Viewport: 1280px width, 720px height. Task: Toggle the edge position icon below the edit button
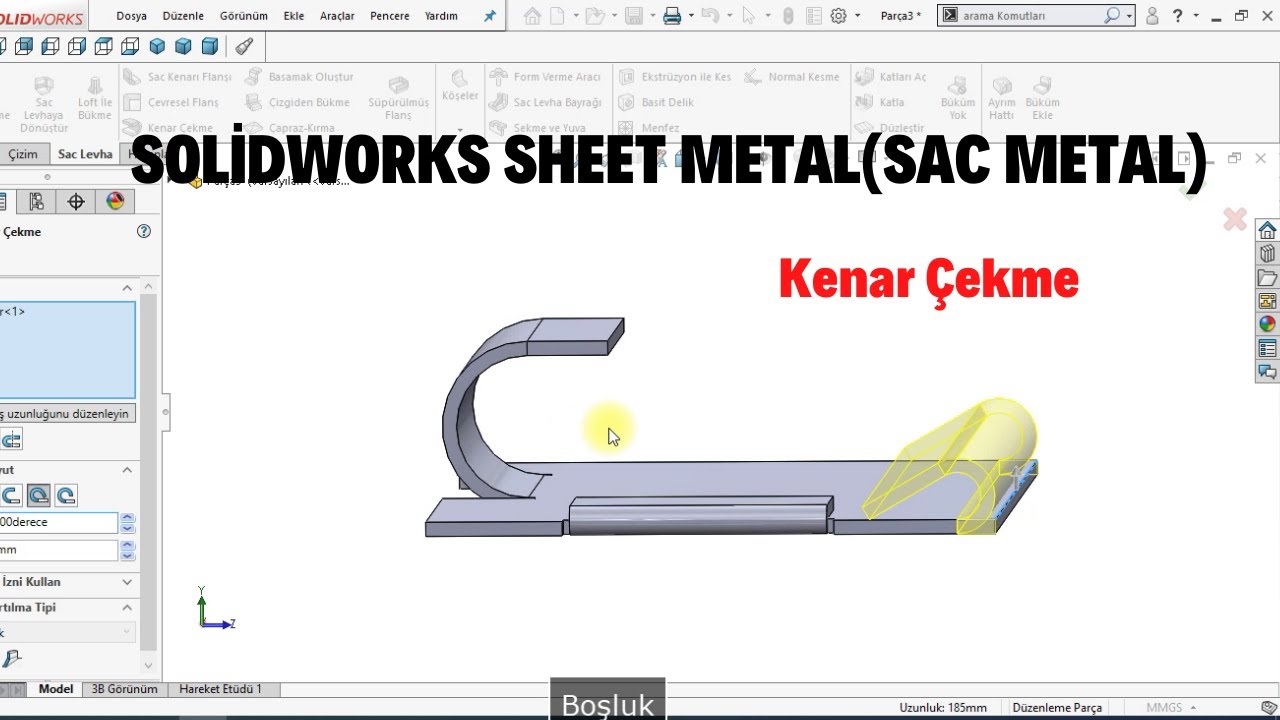tap(11, 440)
